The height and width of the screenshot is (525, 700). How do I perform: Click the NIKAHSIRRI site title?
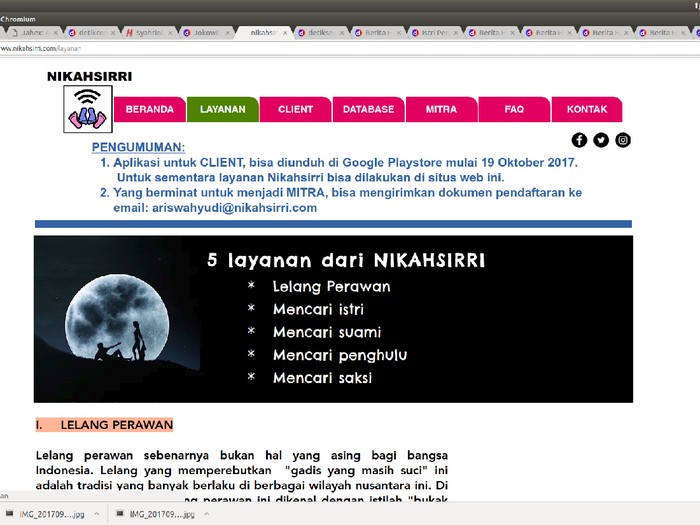point(89,76)
